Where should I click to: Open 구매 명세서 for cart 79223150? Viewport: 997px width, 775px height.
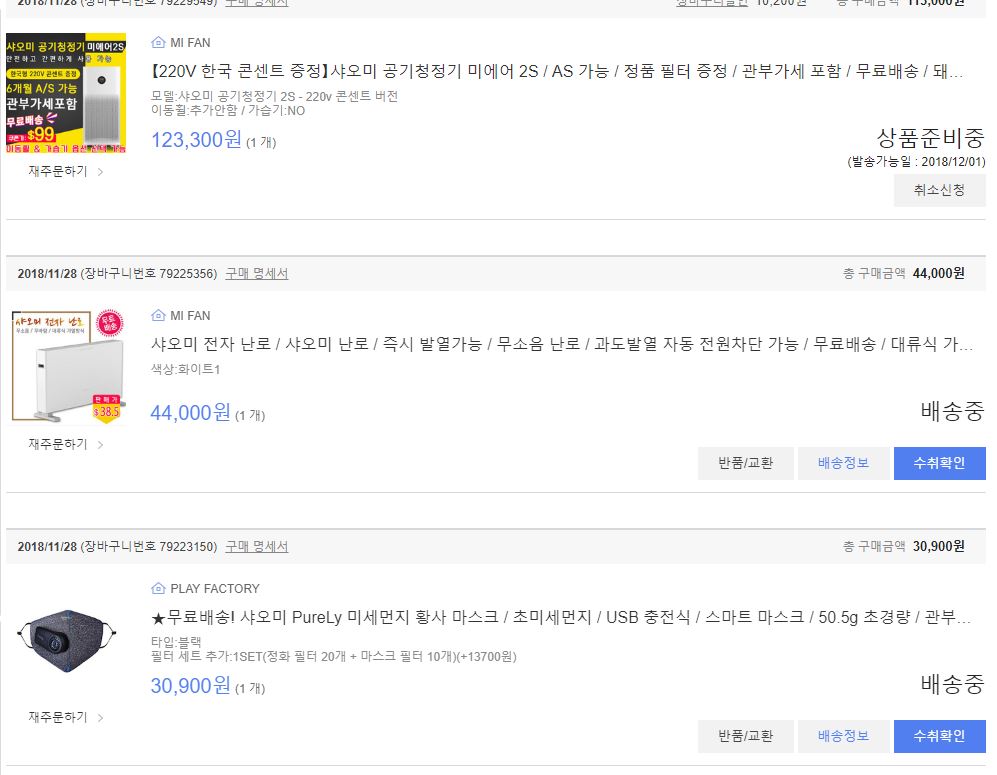(x=257, y=547)
